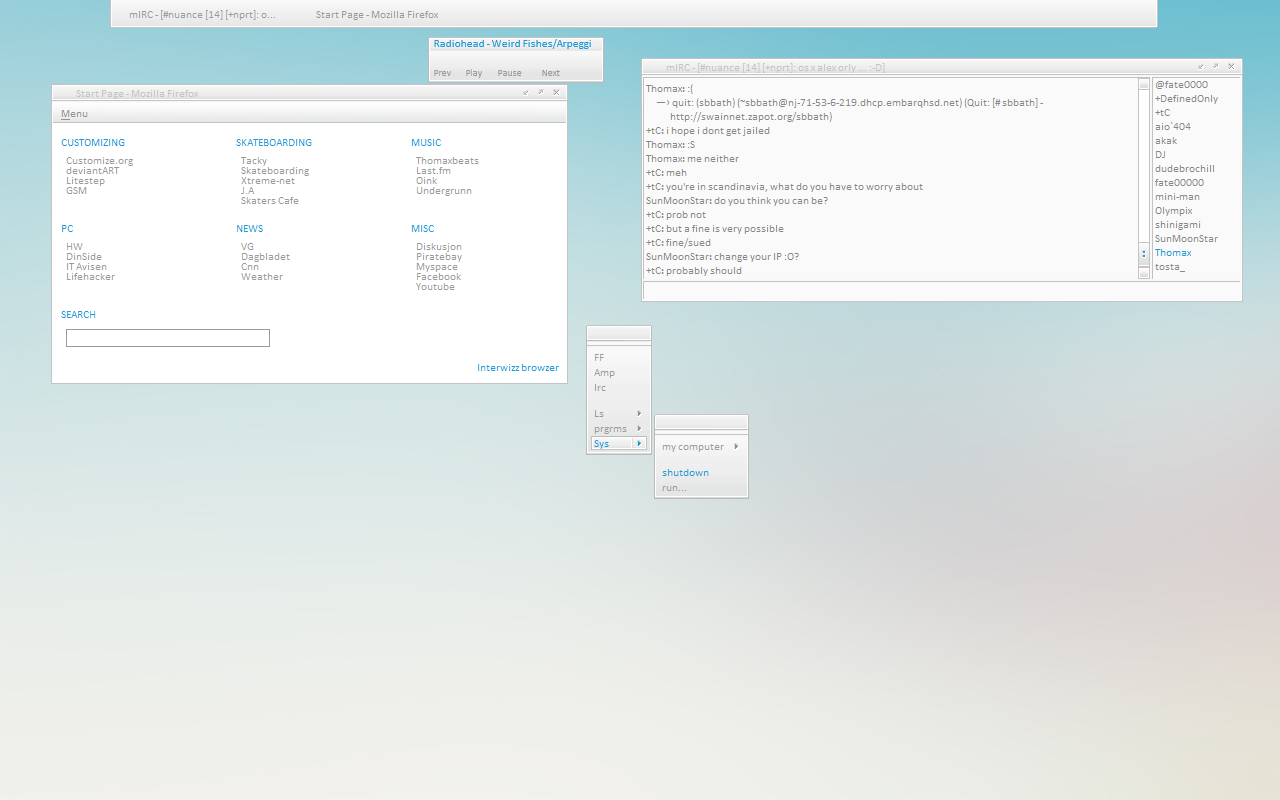Click the Lifehacker link
This screenshot has width=1280, height=800.
90,277
